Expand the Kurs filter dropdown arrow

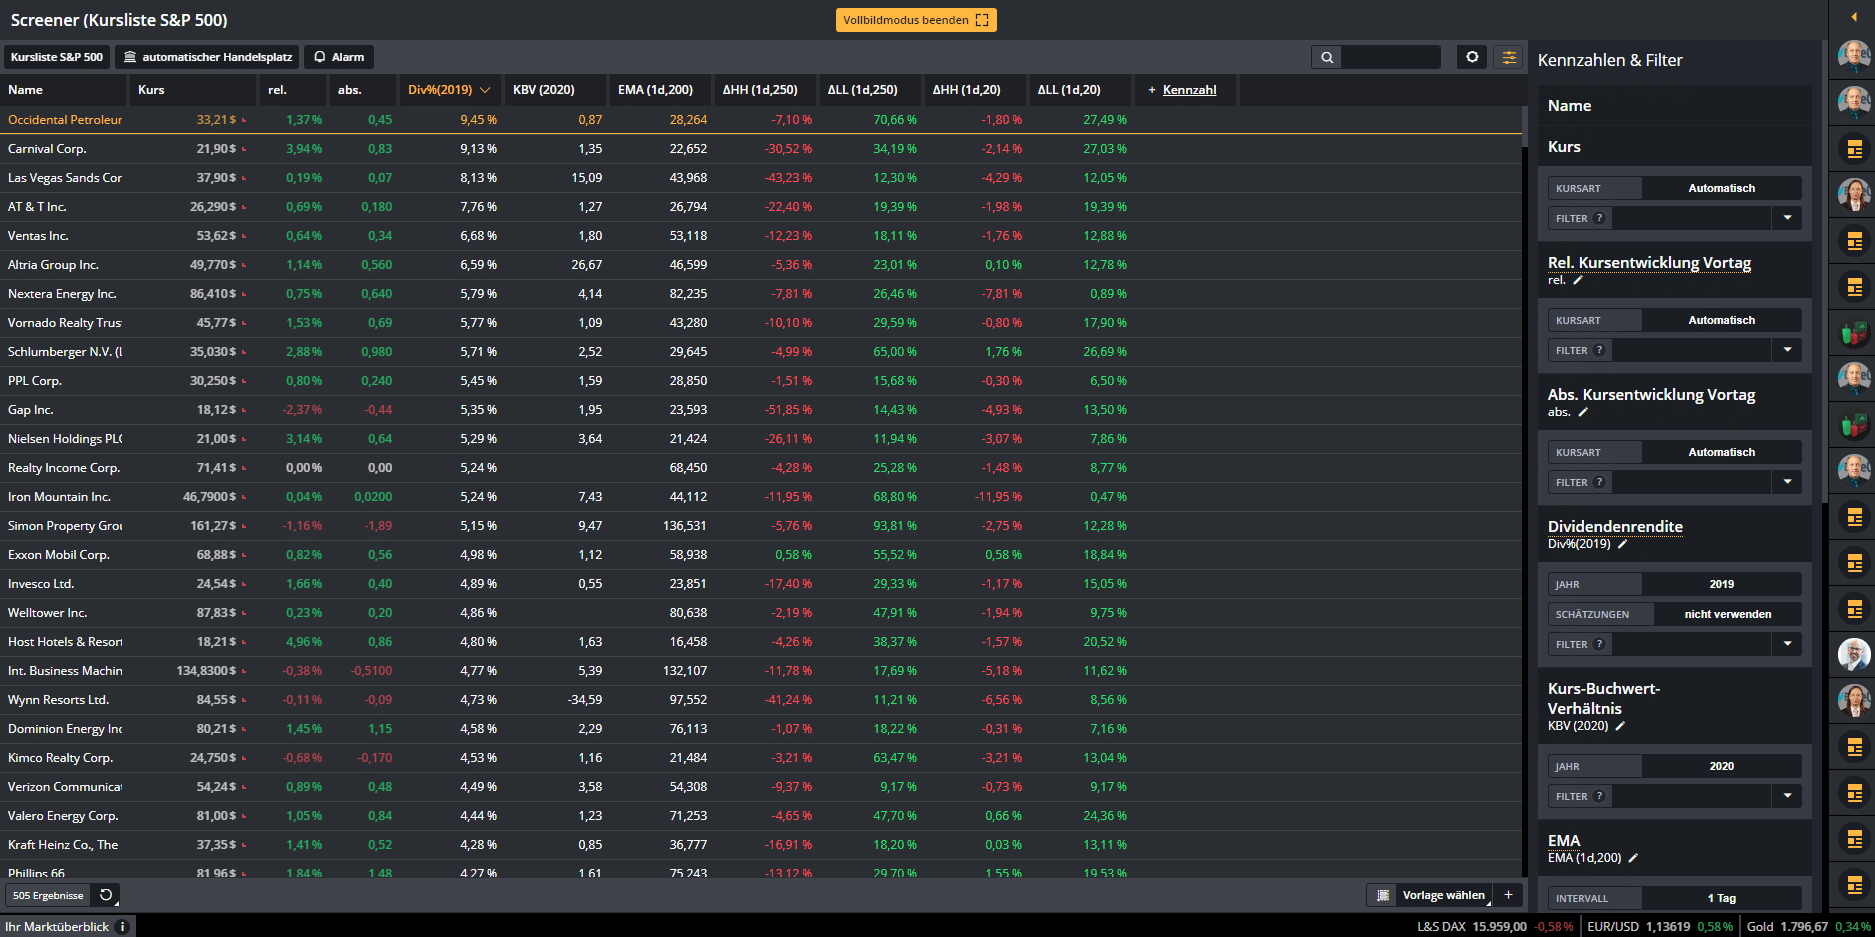point(1787,218)
